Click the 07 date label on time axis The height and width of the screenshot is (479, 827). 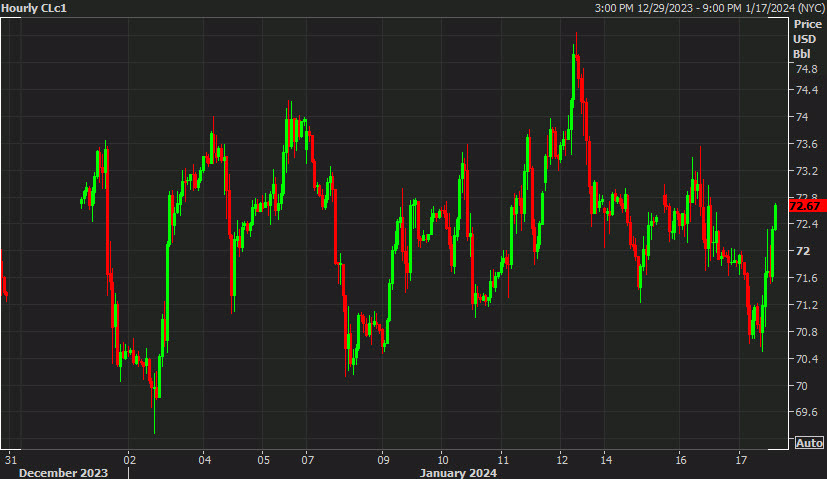307,460
